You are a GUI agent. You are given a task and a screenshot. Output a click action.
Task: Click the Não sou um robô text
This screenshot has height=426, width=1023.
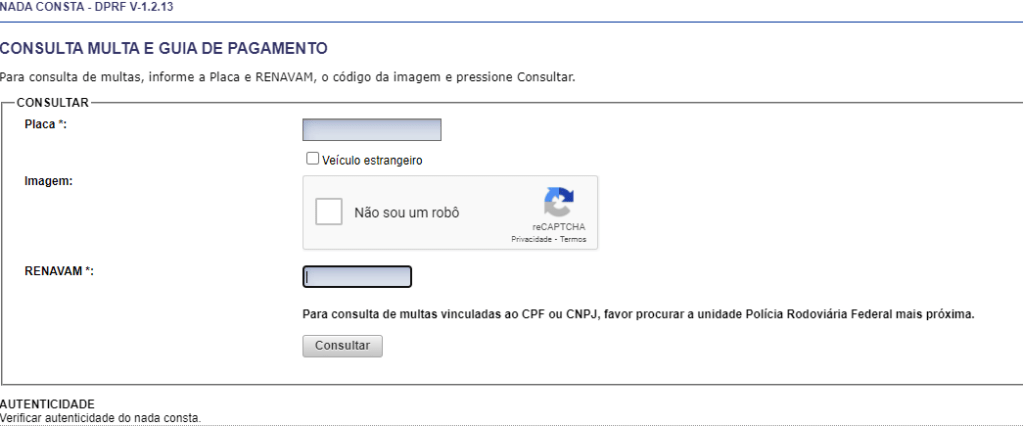(x=407, y=213)
